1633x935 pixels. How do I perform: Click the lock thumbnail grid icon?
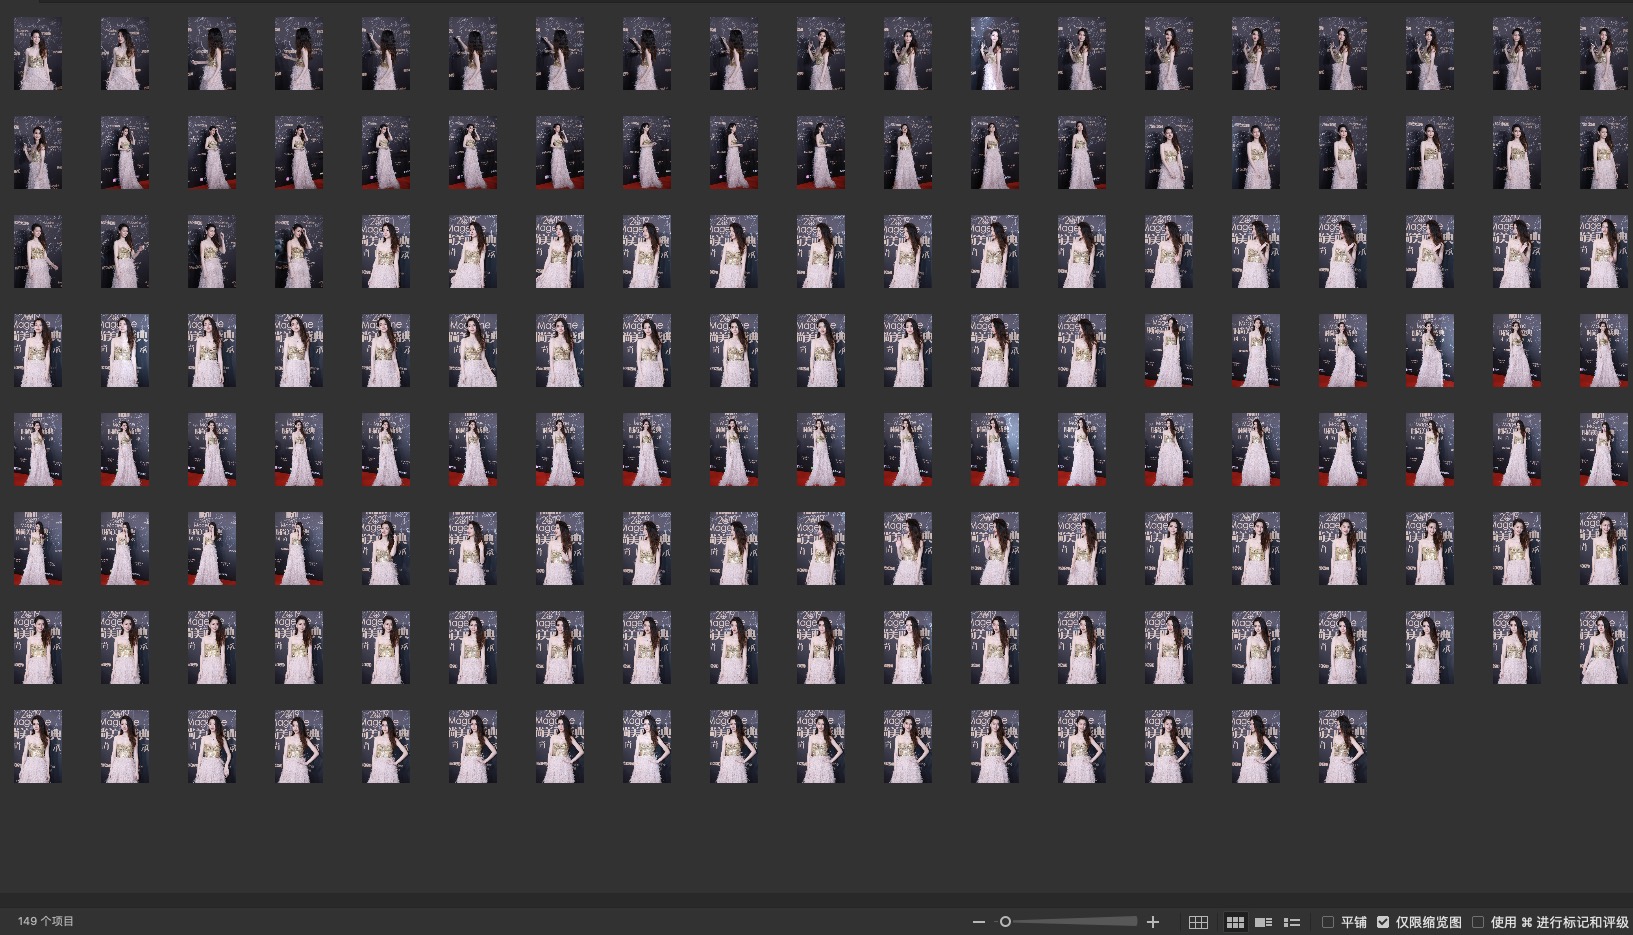1198,922
